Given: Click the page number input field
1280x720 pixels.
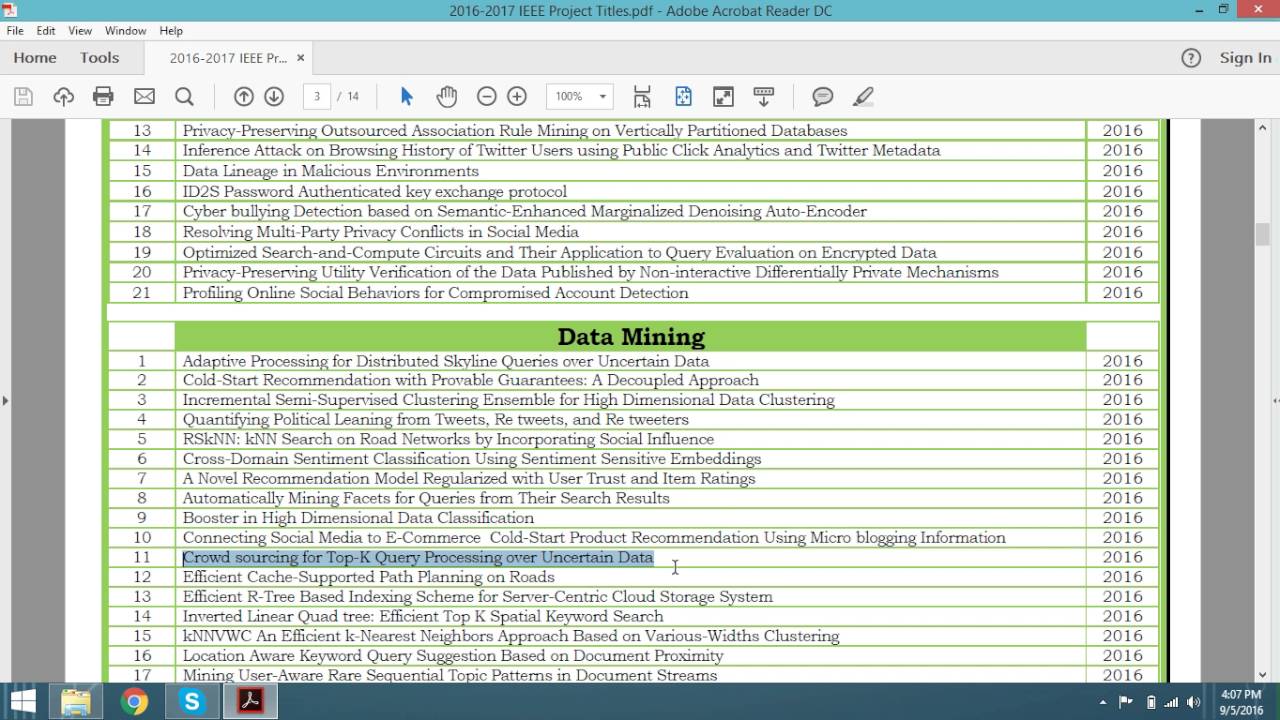Looking at the screenshot, I should (316, 97).
